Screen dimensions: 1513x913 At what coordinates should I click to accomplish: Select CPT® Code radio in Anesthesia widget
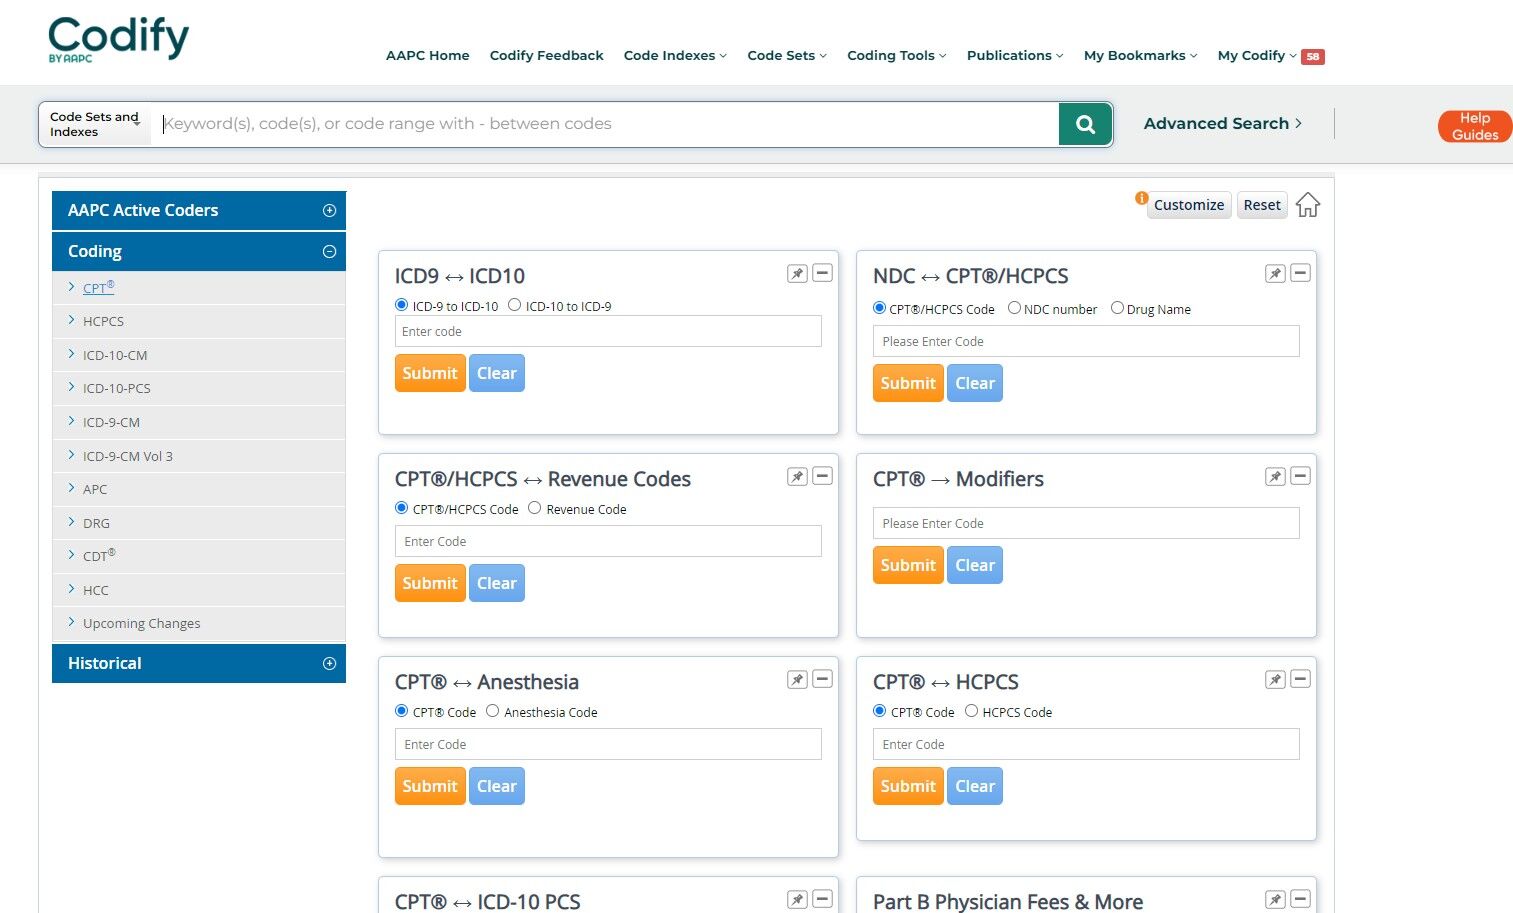[402, 711]
